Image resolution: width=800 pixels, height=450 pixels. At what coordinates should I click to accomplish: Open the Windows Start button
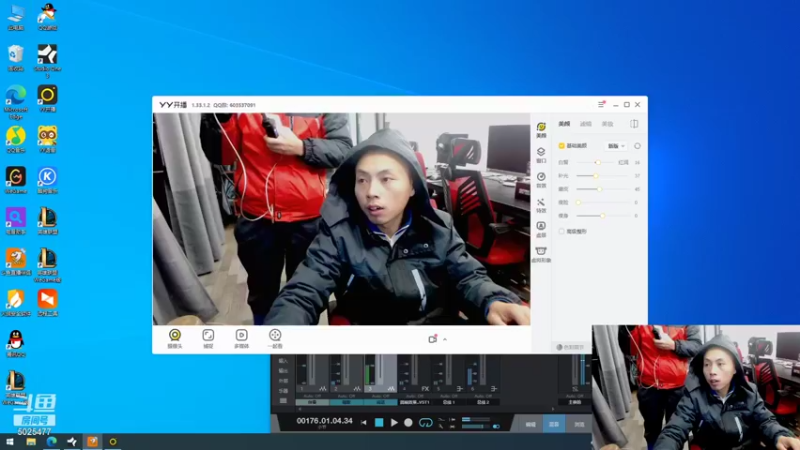point(10,442)
